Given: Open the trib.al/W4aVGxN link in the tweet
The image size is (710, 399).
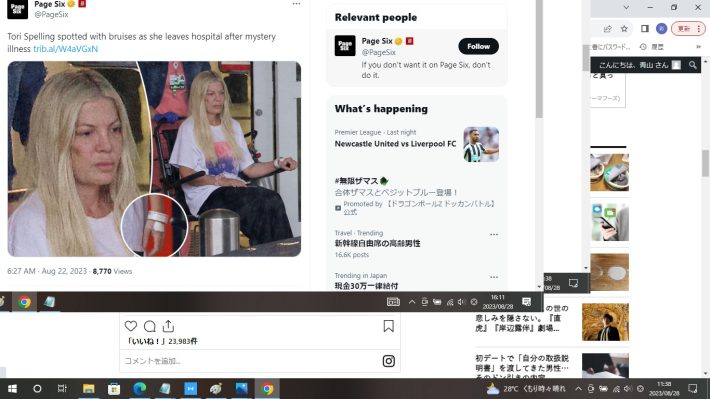Looking at the screenshot, I should point(65,48).
